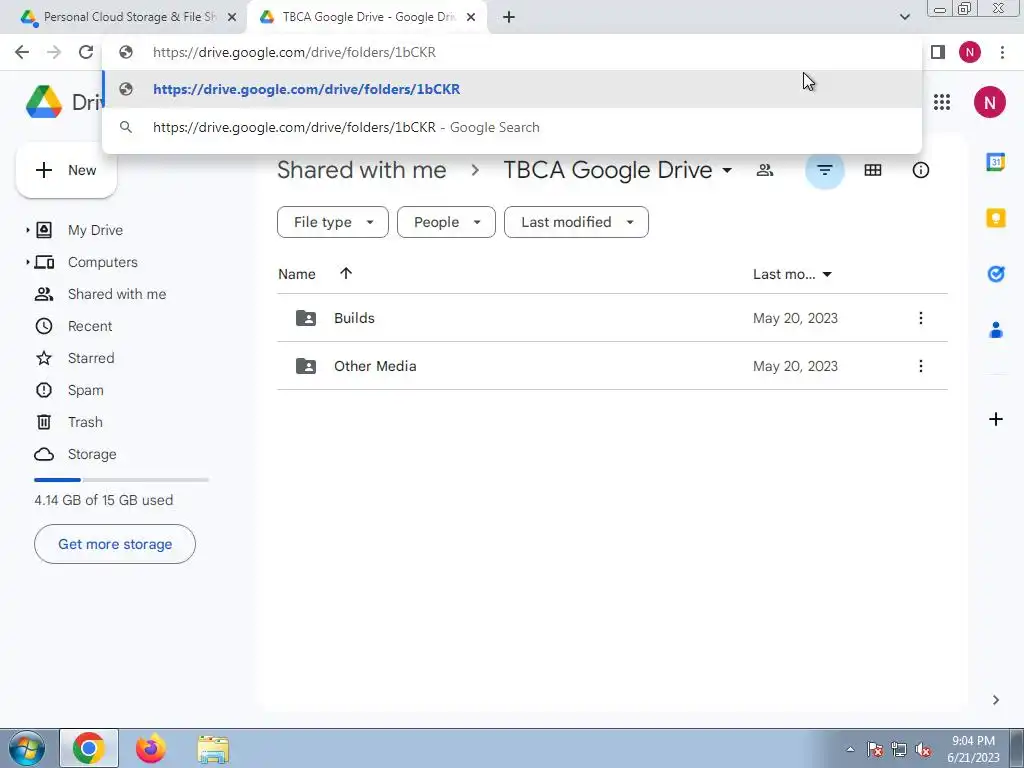
Task: Click the muted volume tray icon
Action: [x=923, y=750]
